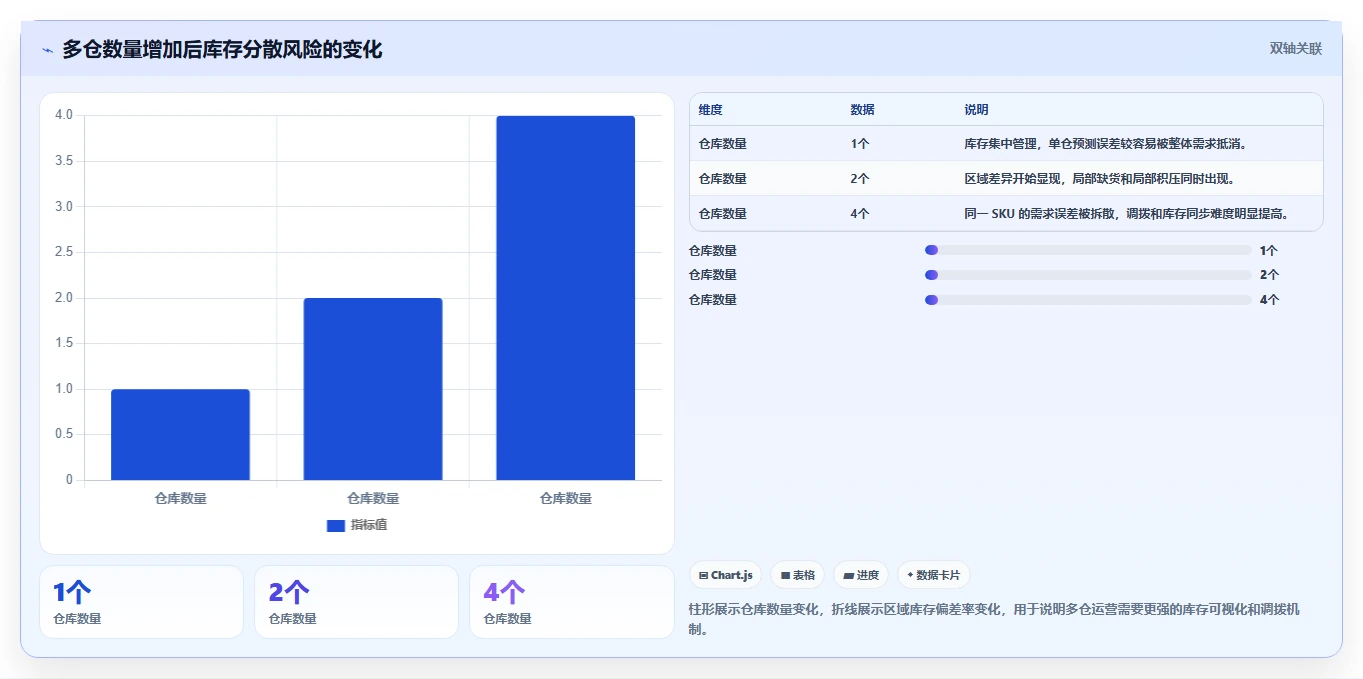The width and height of the screenshot is (1363, 679).
Task: Click the middle bar with value 2.0
Action: coord(373,389)
